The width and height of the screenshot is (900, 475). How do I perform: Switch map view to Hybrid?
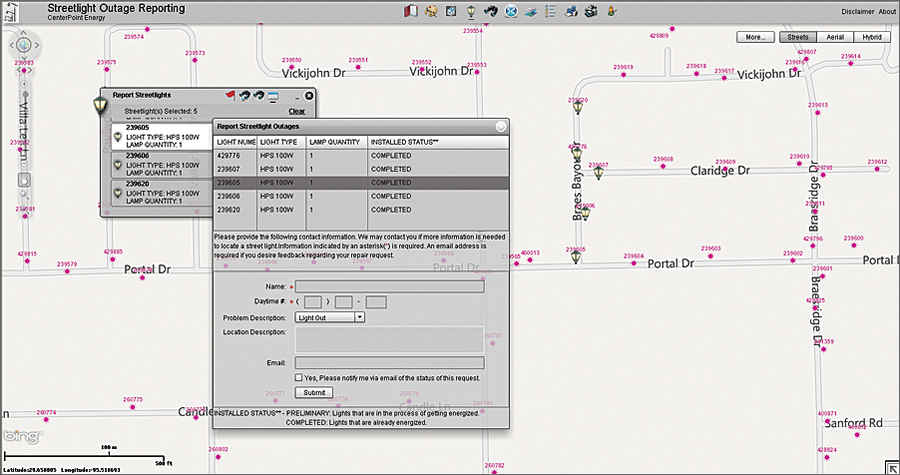[x=872, y=37]
